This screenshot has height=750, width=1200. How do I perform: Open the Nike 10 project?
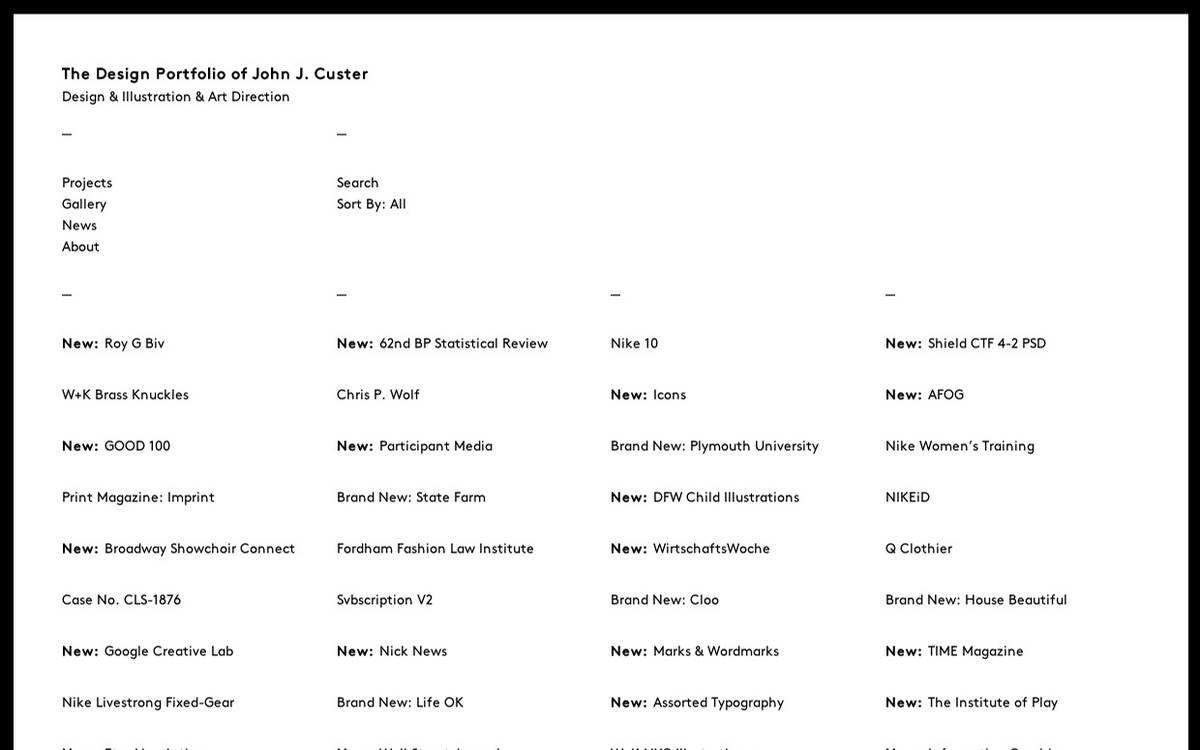click(634, 343)
